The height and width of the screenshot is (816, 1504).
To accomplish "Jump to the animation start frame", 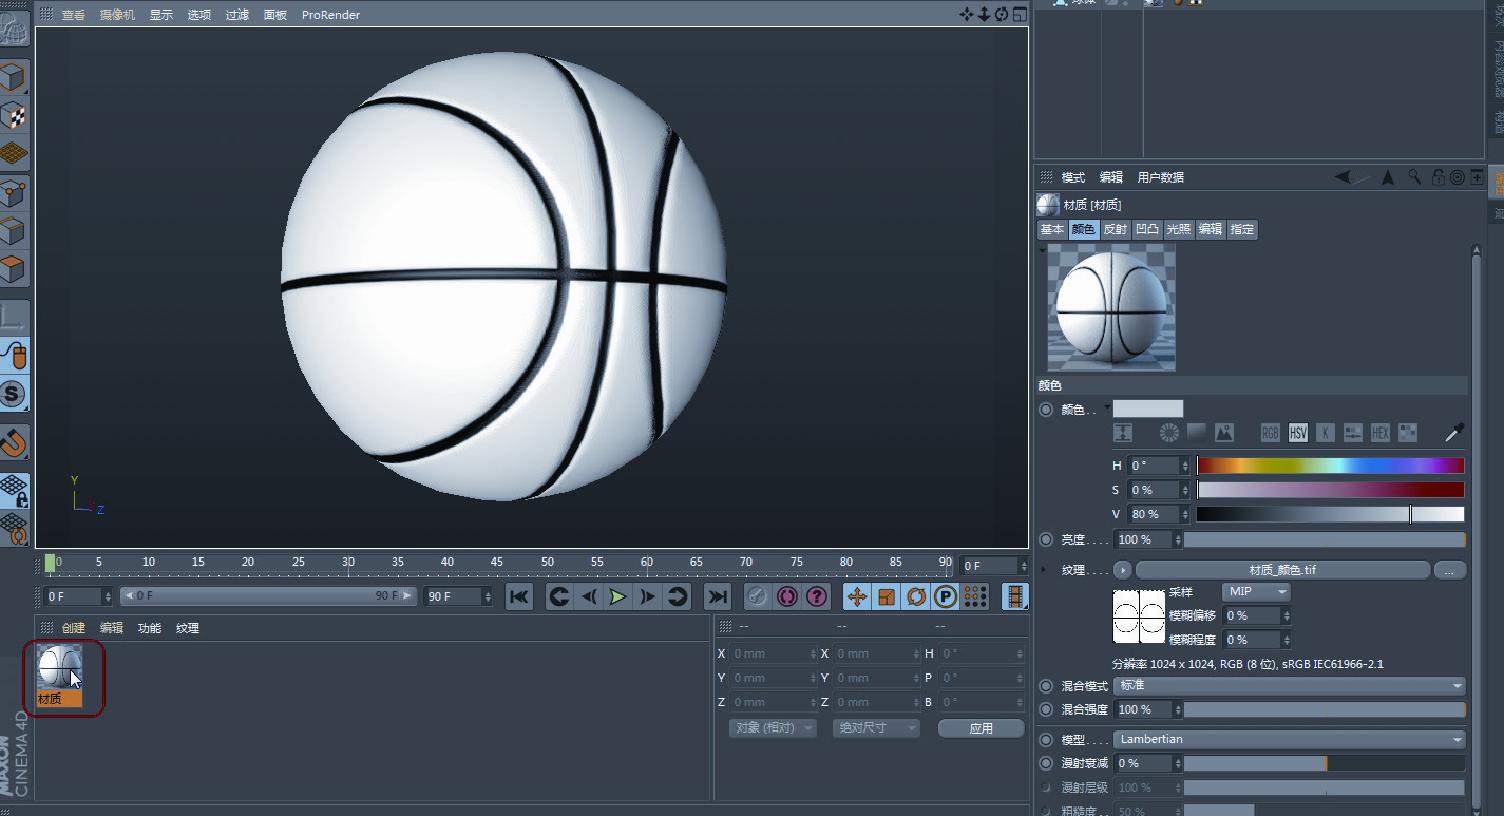I will coord(519,597).
